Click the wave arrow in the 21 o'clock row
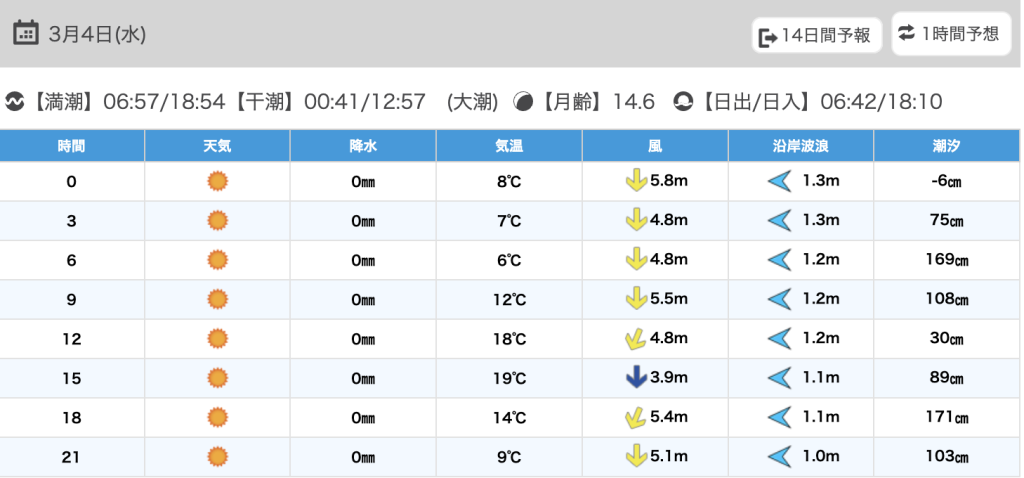Image resolution: width=1024 pixels, height=478 pixels. (x=779, y=457)
